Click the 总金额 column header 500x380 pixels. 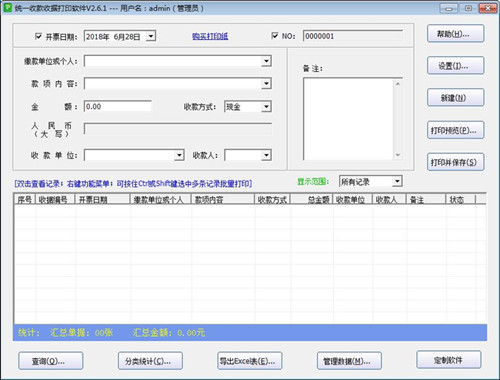pyautogui.click(x=312, y=200)
